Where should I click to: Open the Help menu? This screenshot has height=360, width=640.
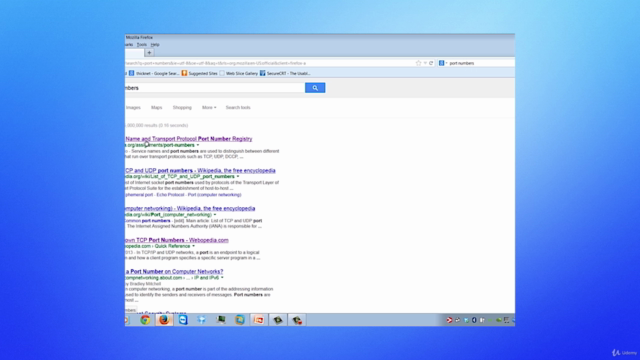click(155, 44)
